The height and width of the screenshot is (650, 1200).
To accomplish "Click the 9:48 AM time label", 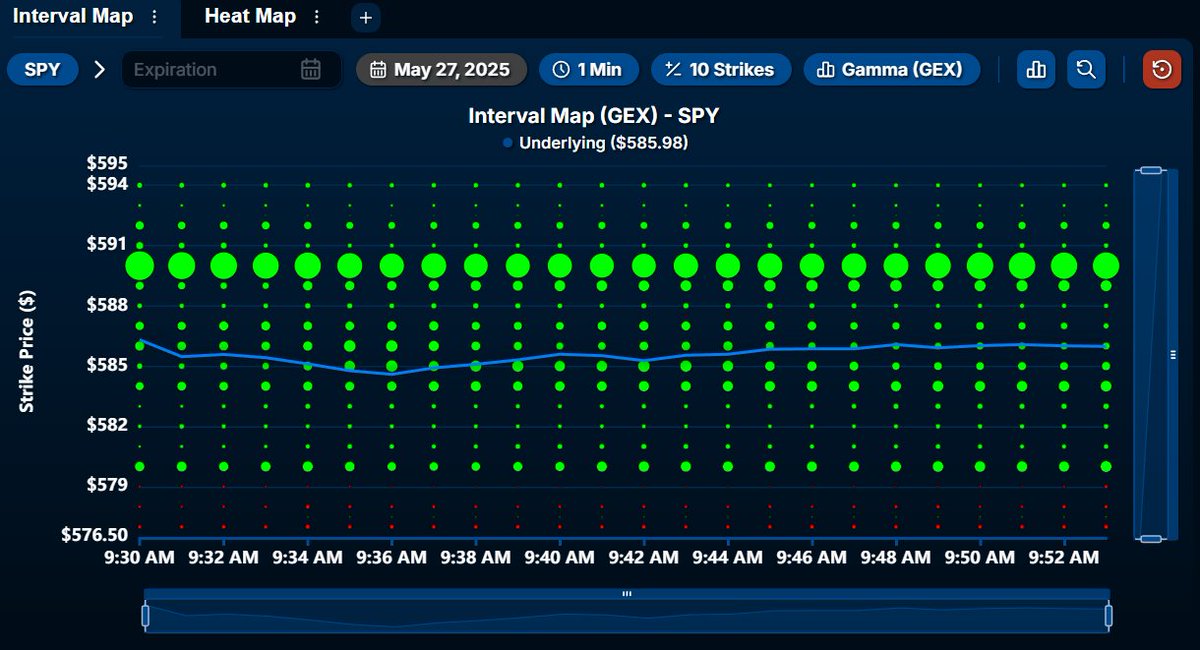I will pyautogui.click(x=896, y=556).
